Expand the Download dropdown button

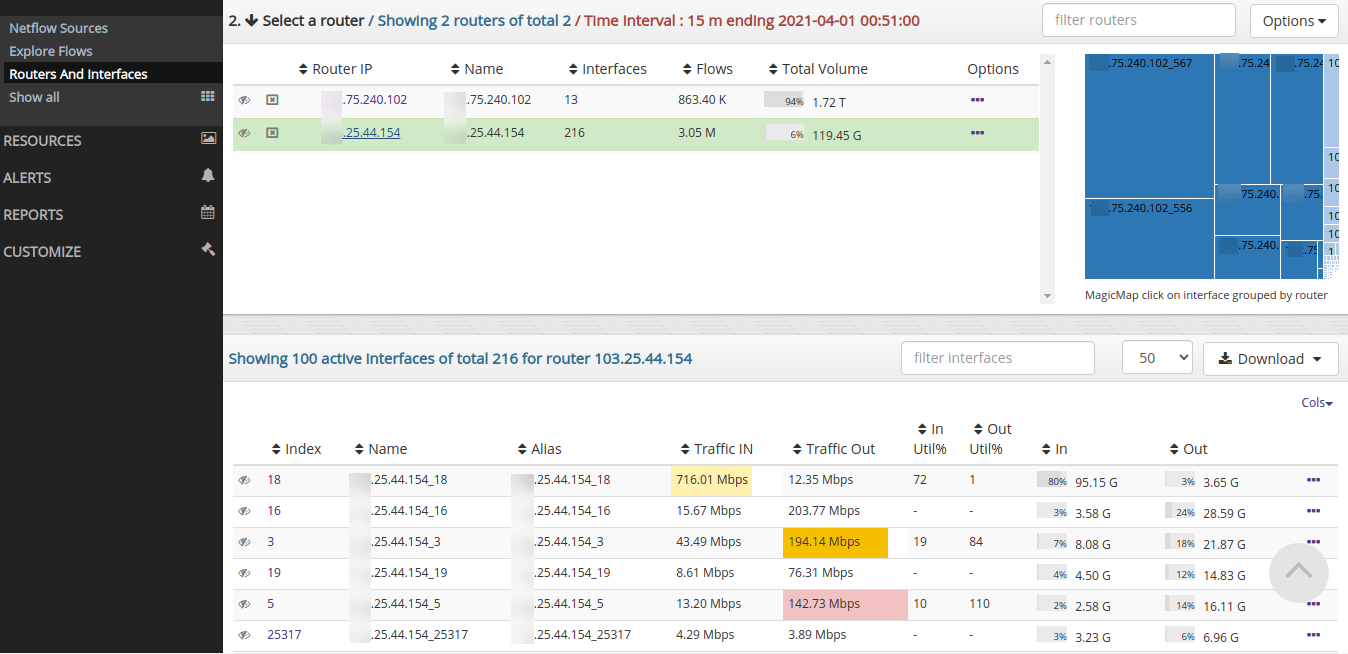[x=1270, y=358]
